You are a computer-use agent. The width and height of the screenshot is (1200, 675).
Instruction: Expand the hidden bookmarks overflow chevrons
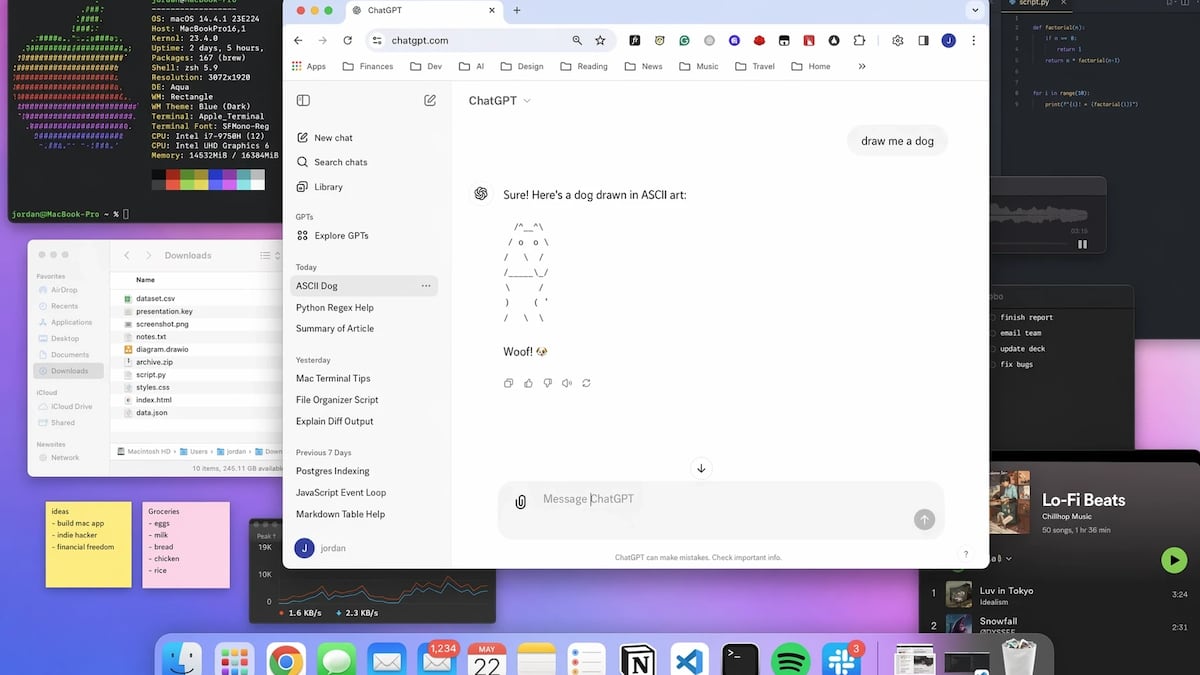(862, 66)
